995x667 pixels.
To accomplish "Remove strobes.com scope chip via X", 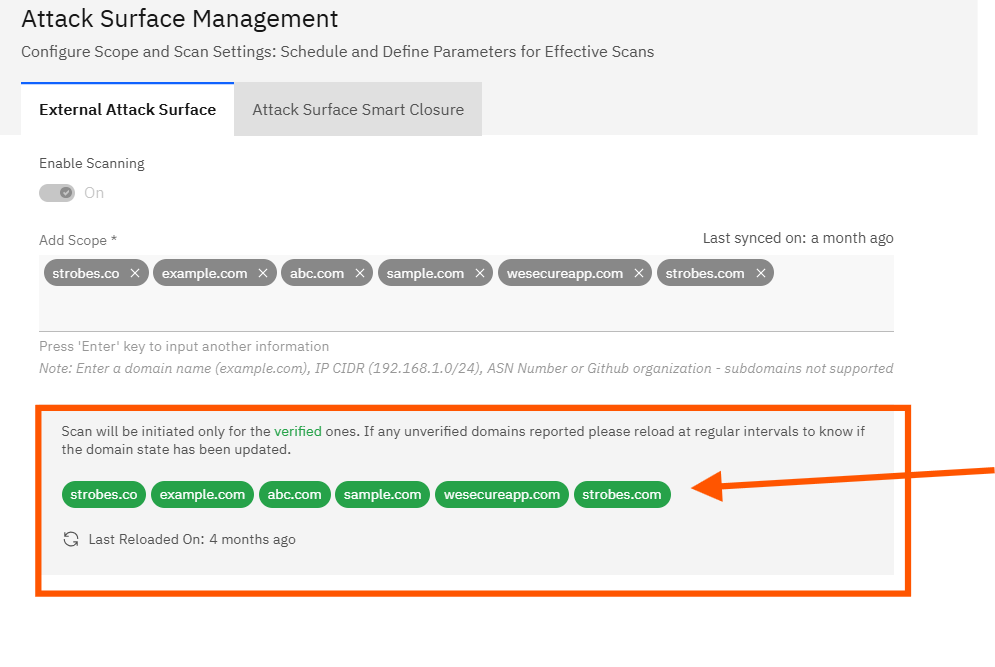I will pyautogui.click(x=761, y=273).
